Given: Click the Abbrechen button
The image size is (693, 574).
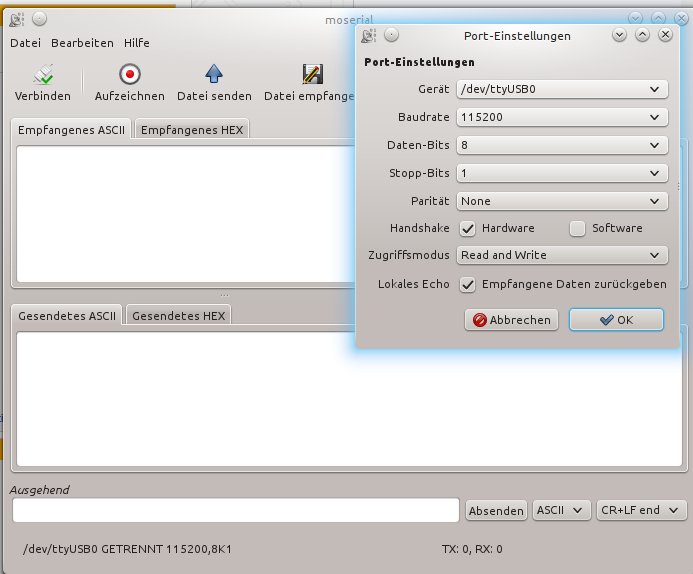Looking at the screenshot, I should [x=511, y=320].
